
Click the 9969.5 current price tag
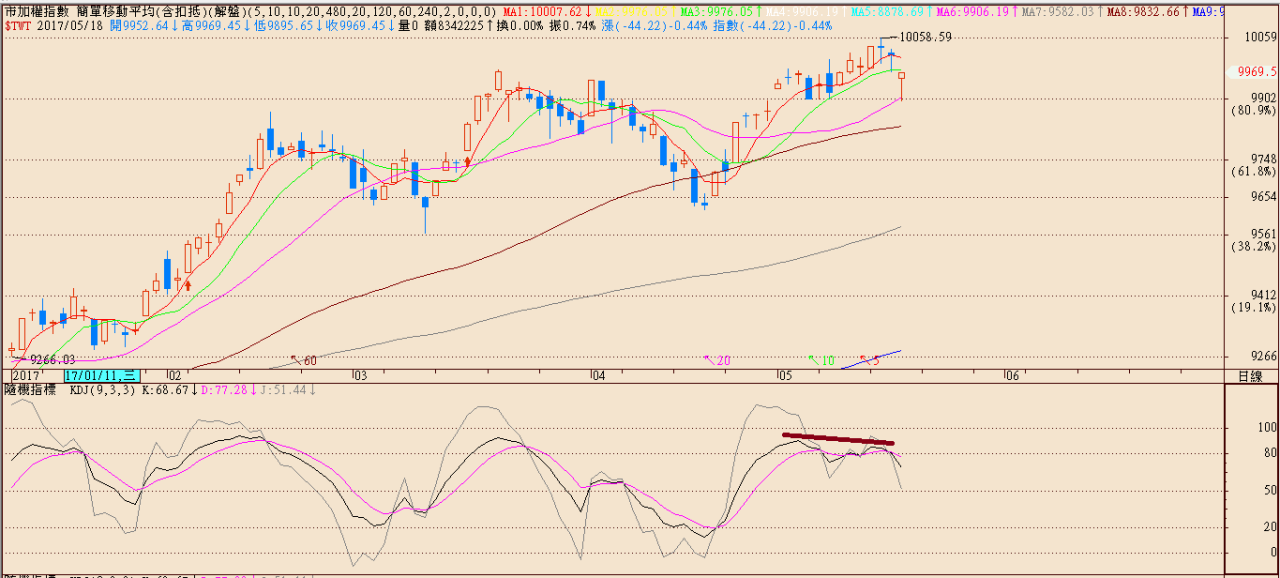[x=1256, y=71]
